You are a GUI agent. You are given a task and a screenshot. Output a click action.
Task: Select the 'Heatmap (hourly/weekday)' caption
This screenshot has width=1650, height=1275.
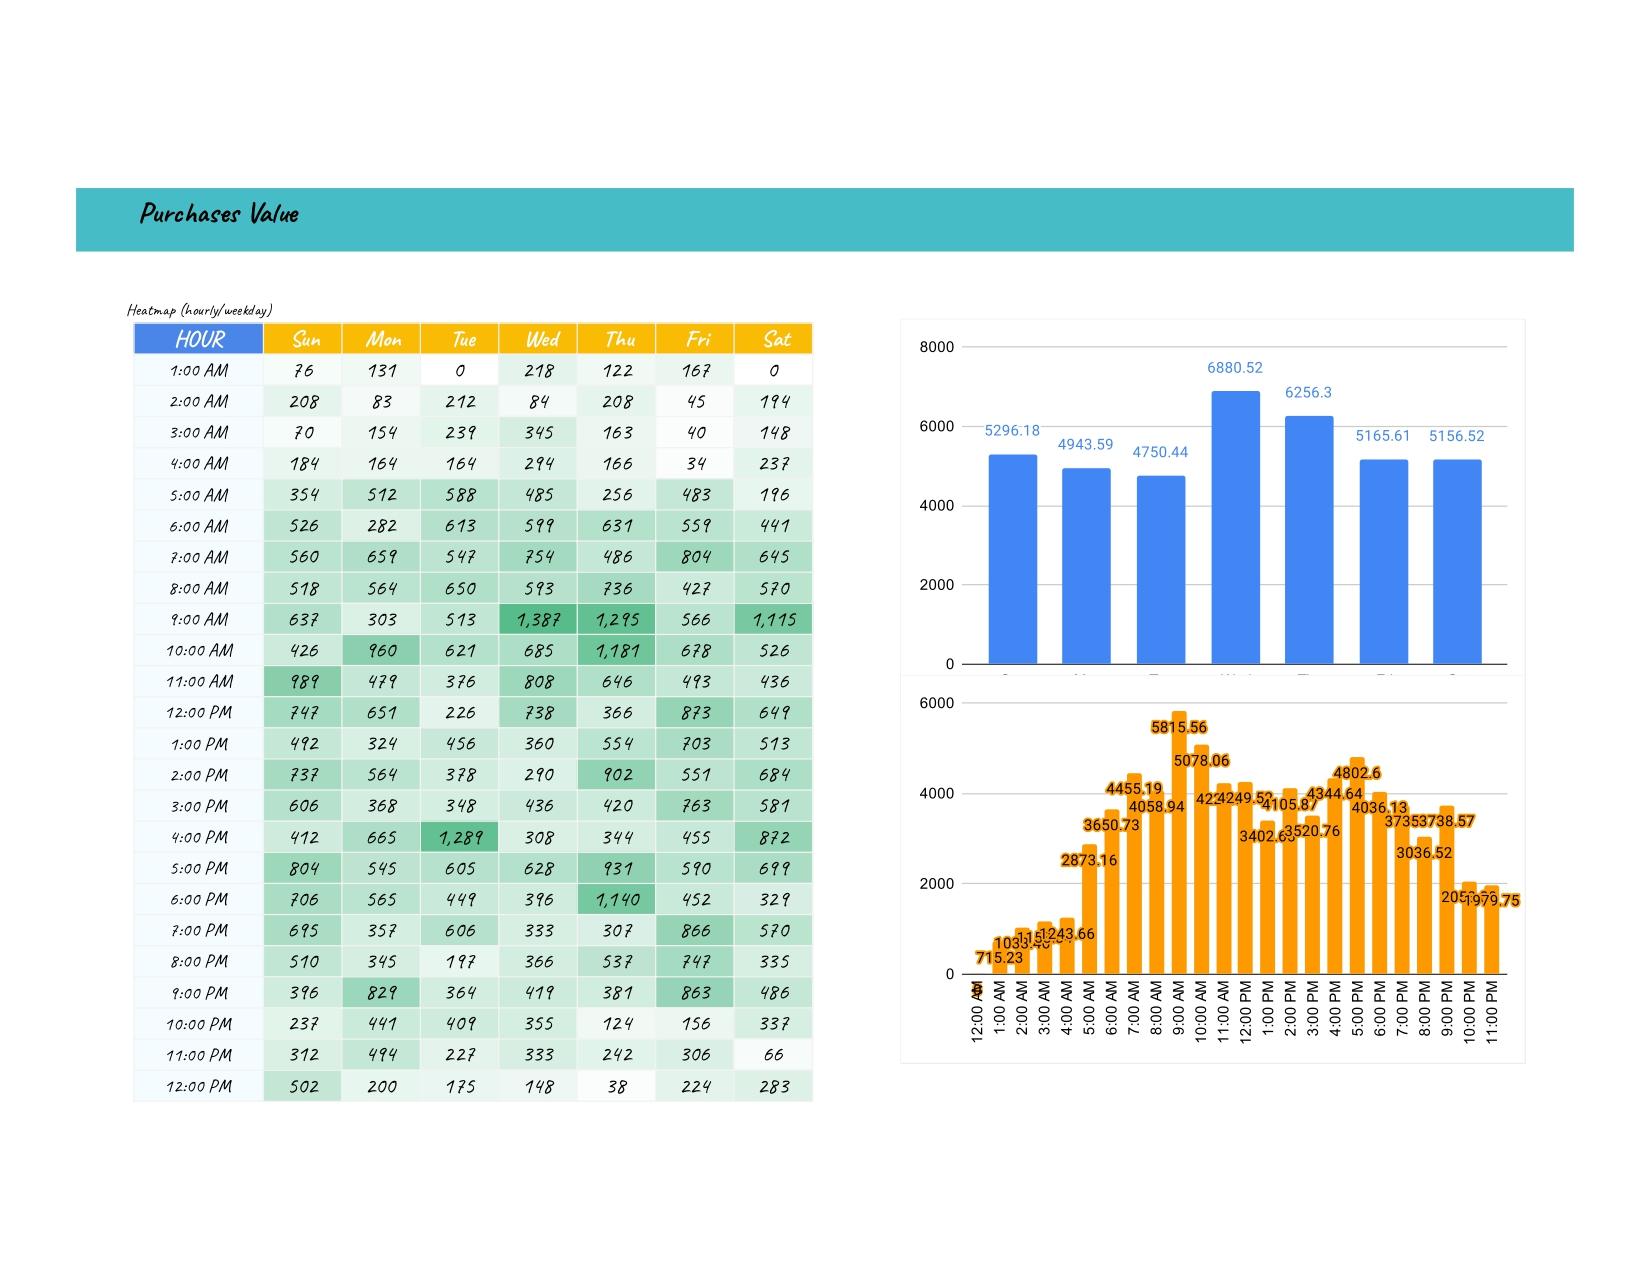coord(200,310)
